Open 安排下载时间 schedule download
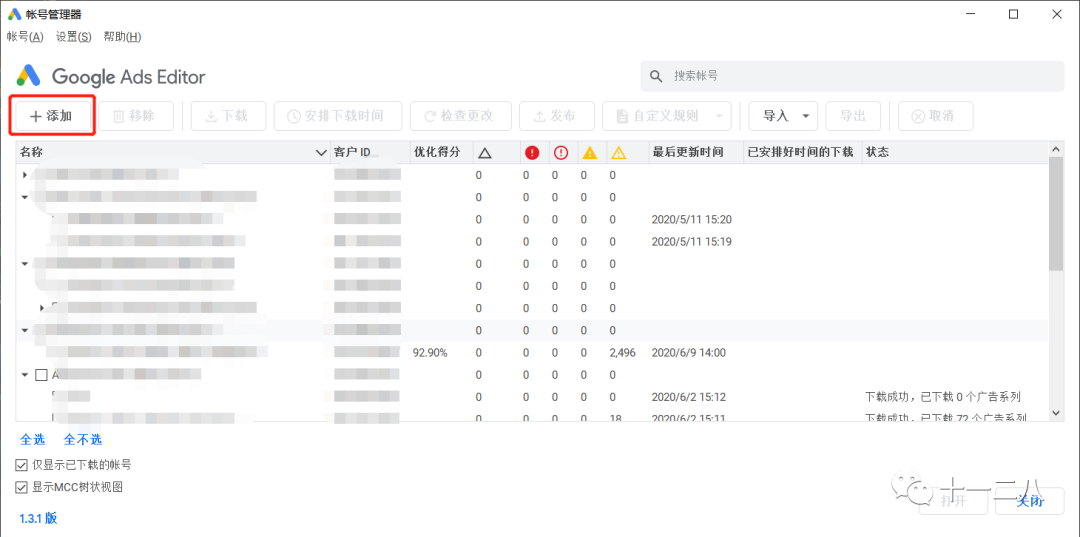 (338, 116)
